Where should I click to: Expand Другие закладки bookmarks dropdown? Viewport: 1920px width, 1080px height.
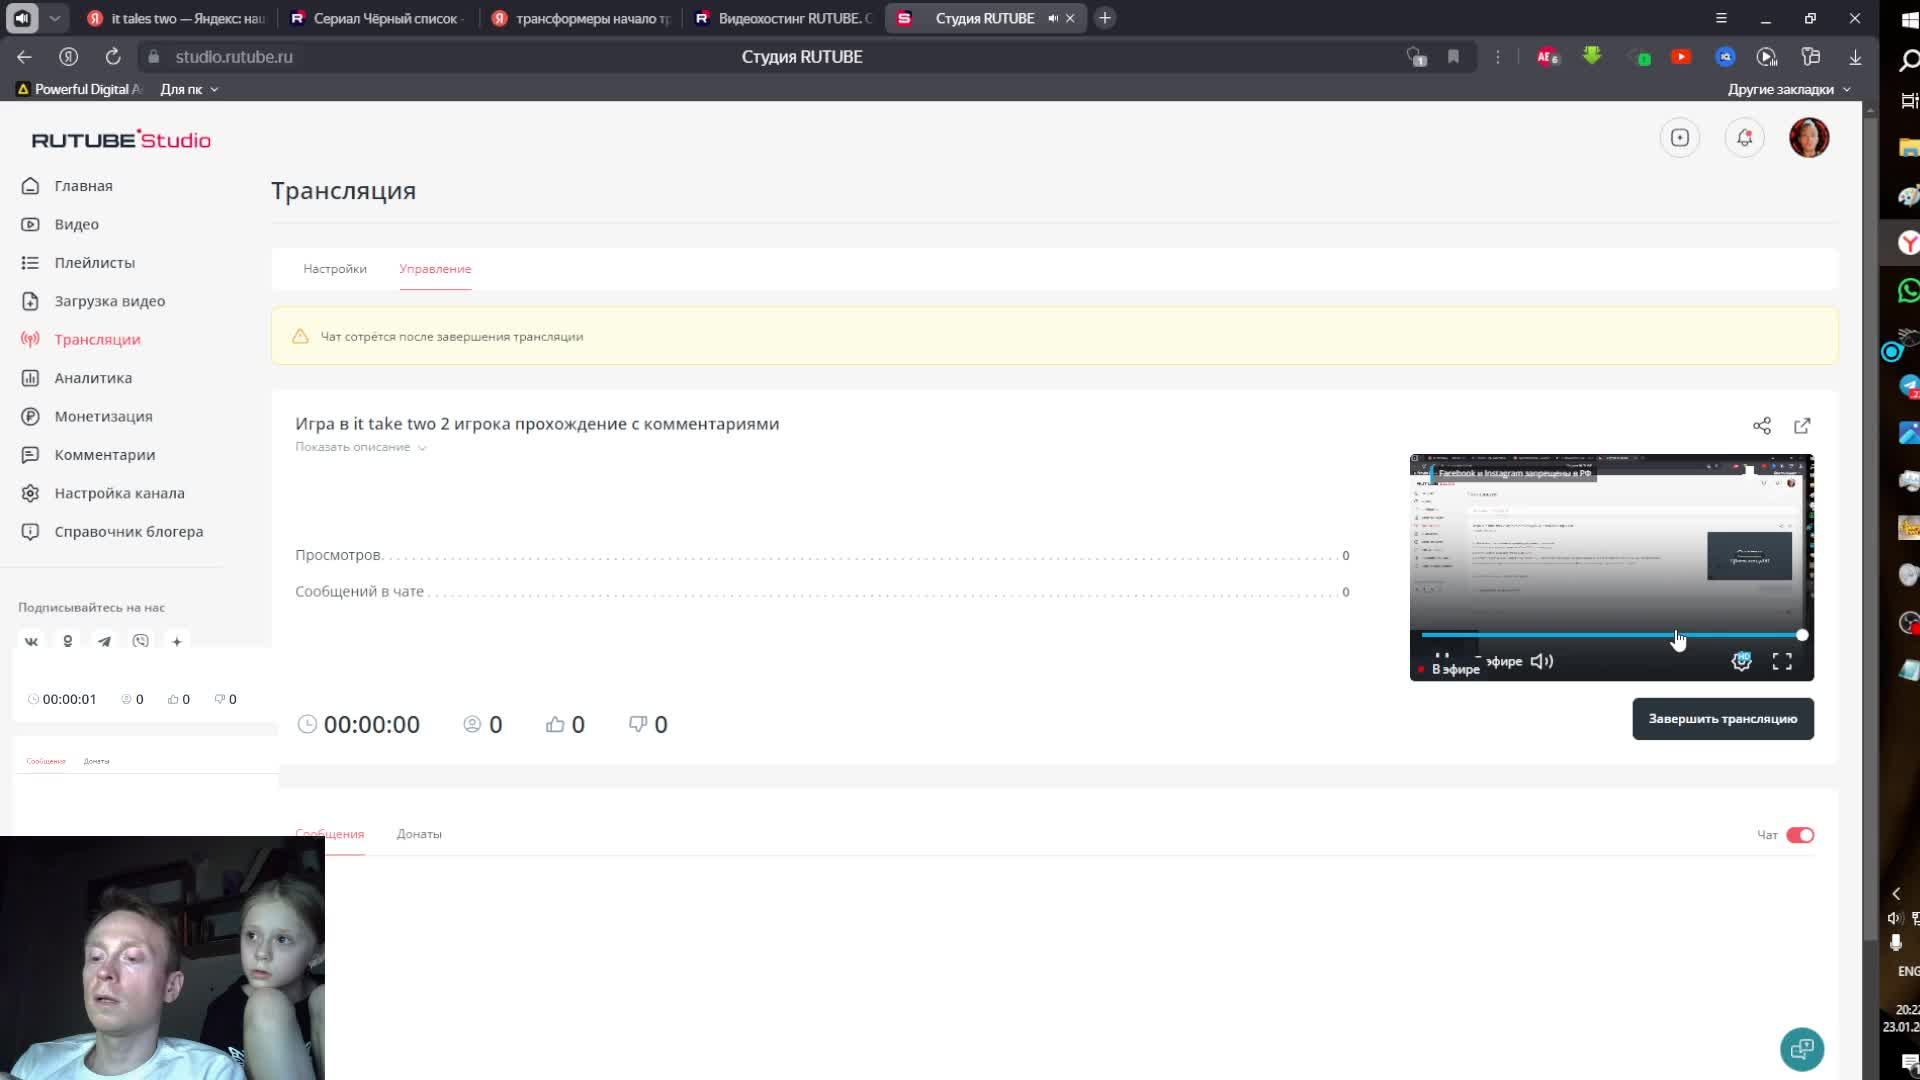(x=1788, y=89)
